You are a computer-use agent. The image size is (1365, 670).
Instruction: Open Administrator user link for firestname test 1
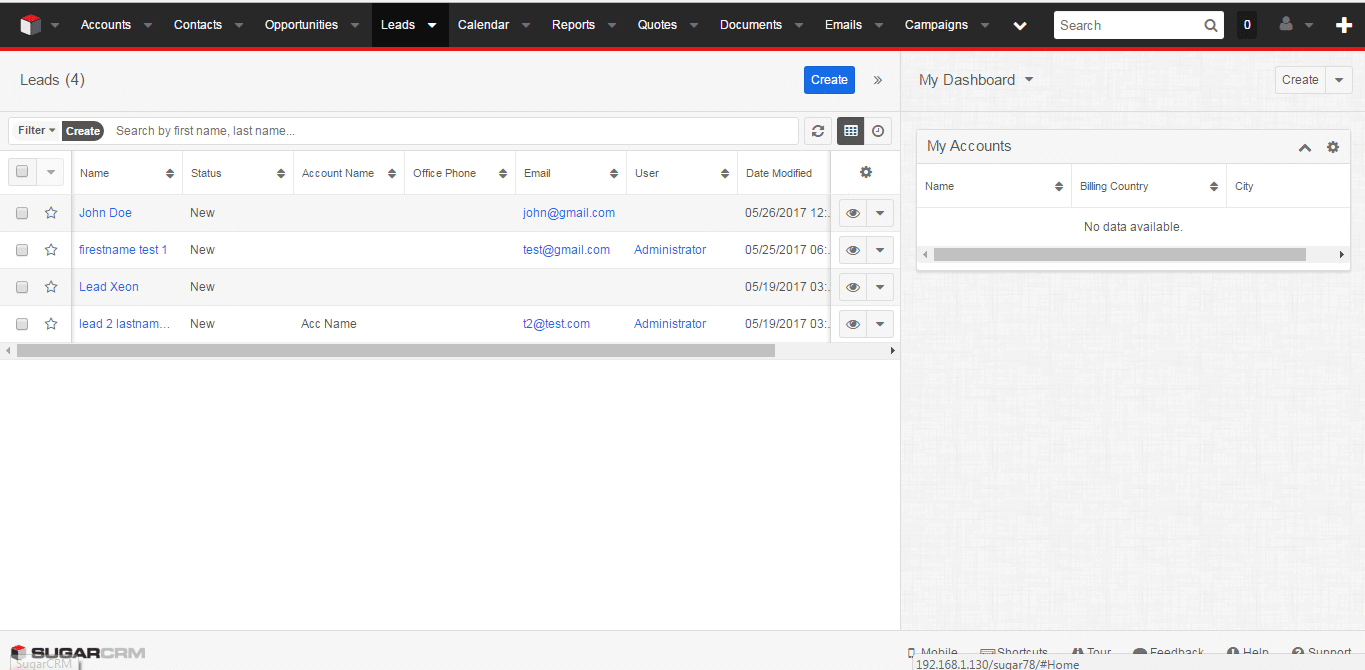click(670, 250)
